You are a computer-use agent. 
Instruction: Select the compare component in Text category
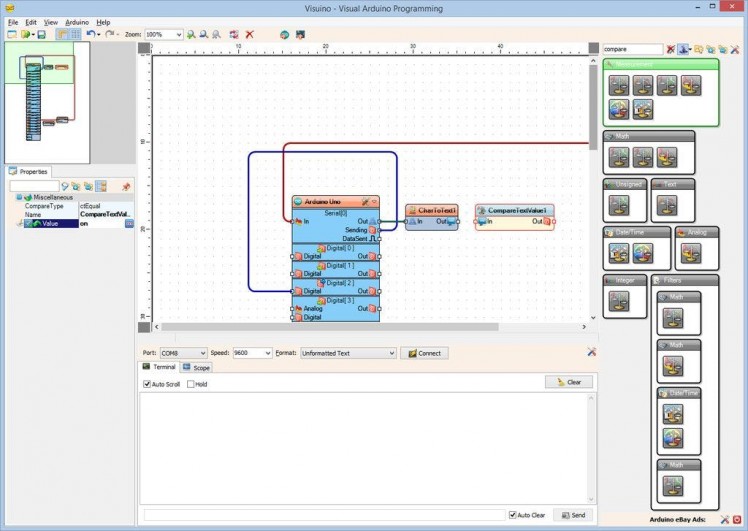click(x=666, y=204)
